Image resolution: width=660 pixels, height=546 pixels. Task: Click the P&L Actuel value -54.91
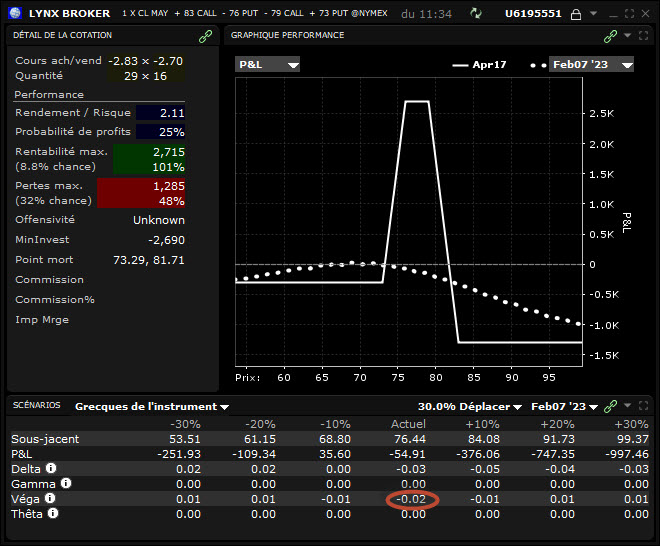407,454
